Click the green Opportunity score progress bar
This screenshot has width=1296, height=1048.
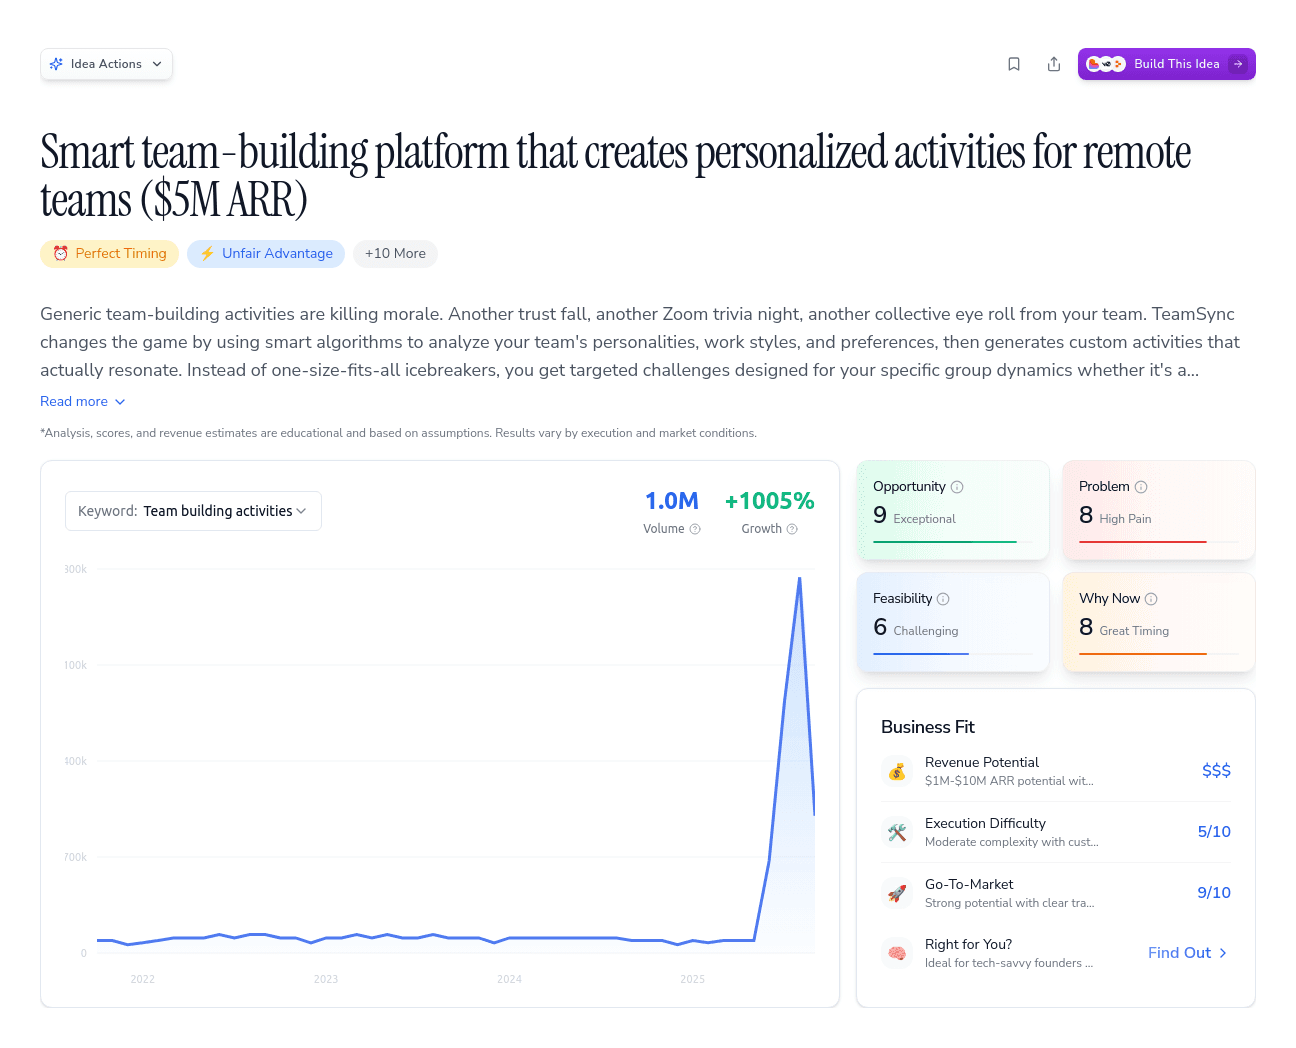pos(943,541)
